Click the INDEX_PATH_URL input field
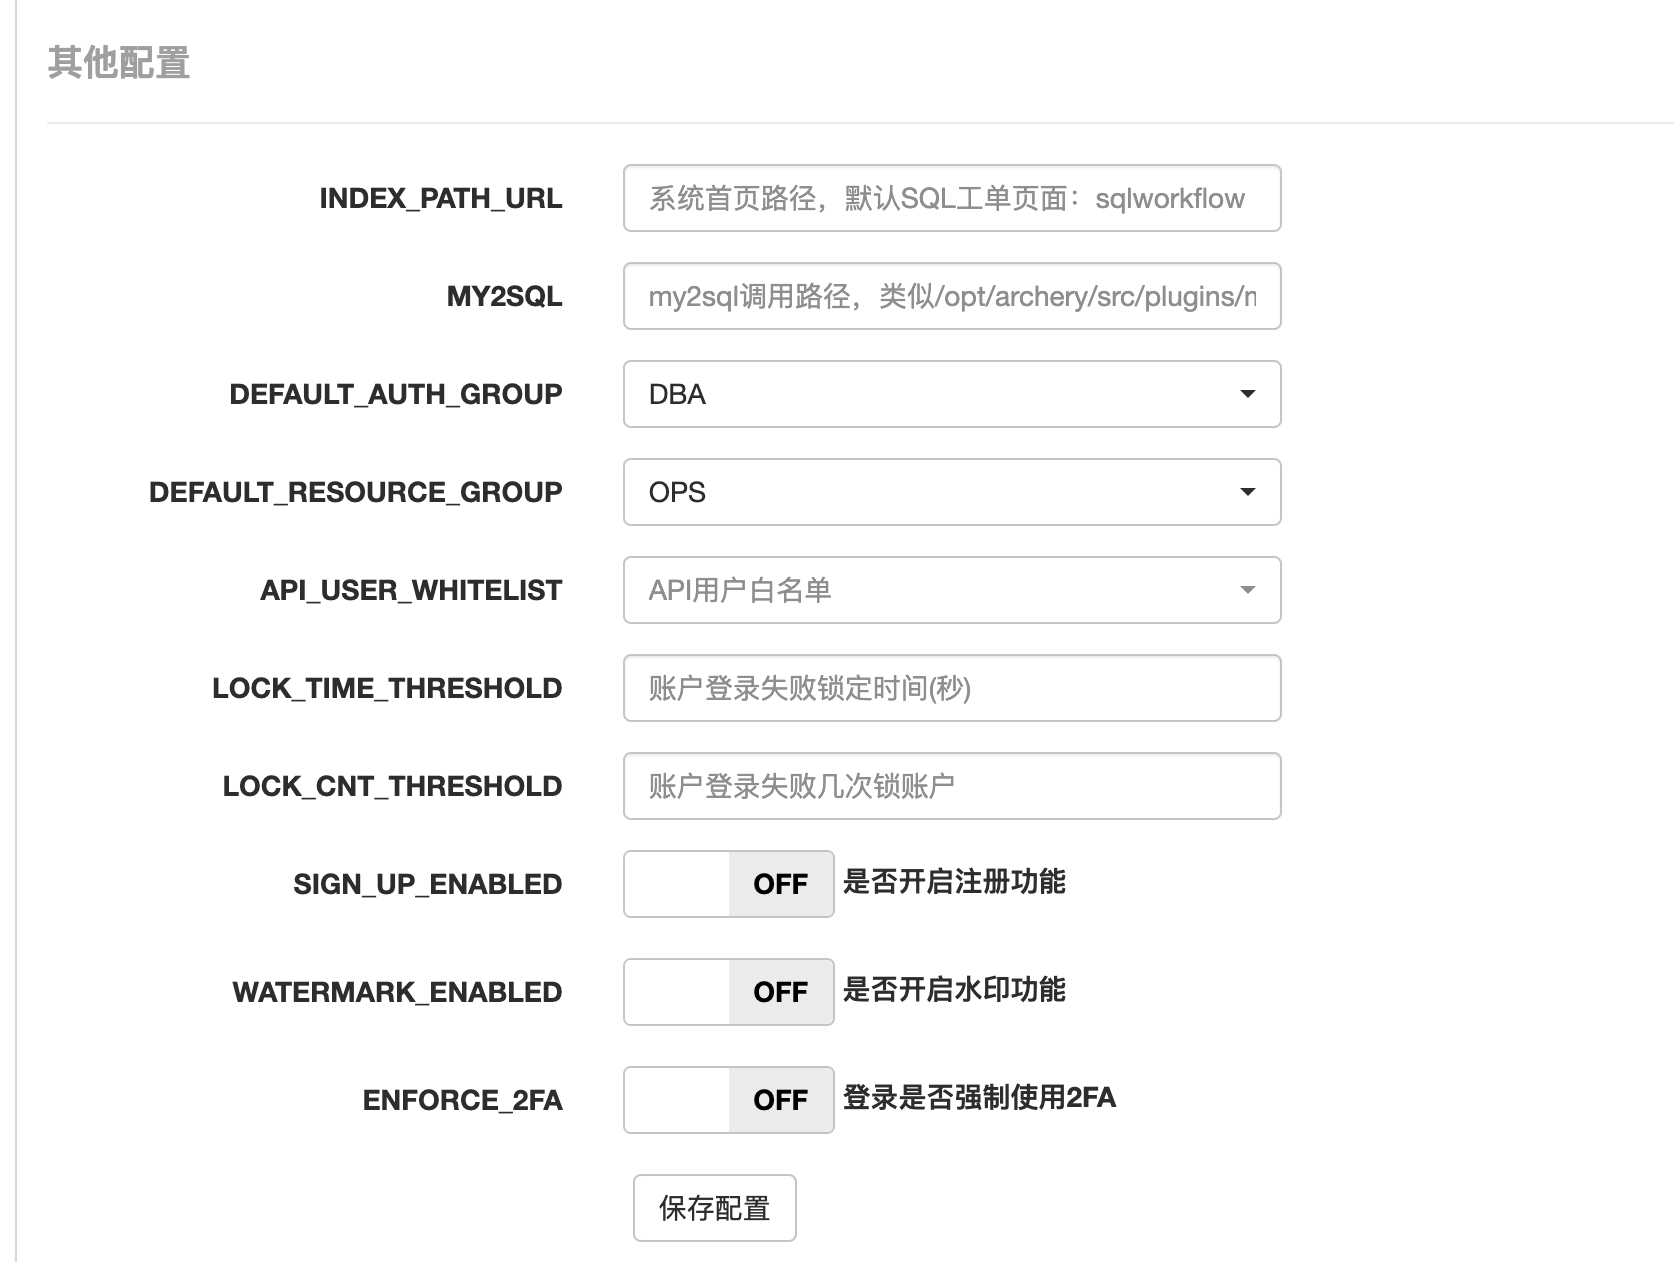The image size is (1674, 1262). 951,198
